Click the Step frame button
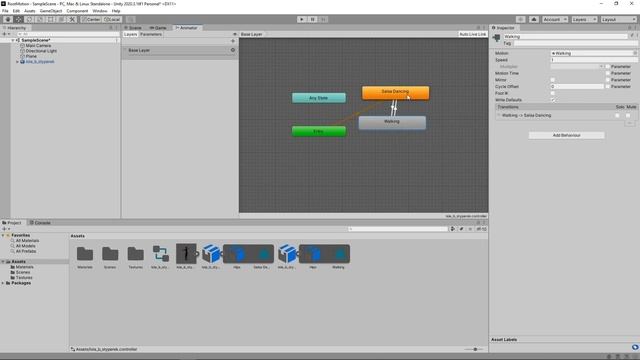The width and height of the screenshot is (640, 360). pos(323,19)
